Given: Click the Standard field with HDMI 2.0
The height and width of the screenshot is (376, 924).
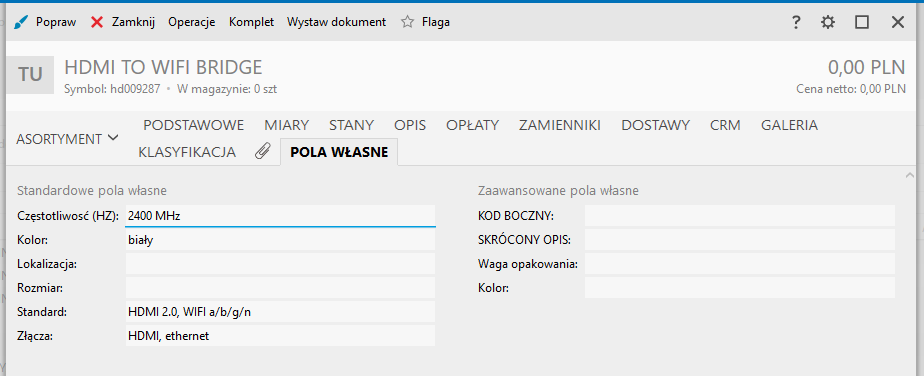Looking at the screenshot, I should (280, 312).
